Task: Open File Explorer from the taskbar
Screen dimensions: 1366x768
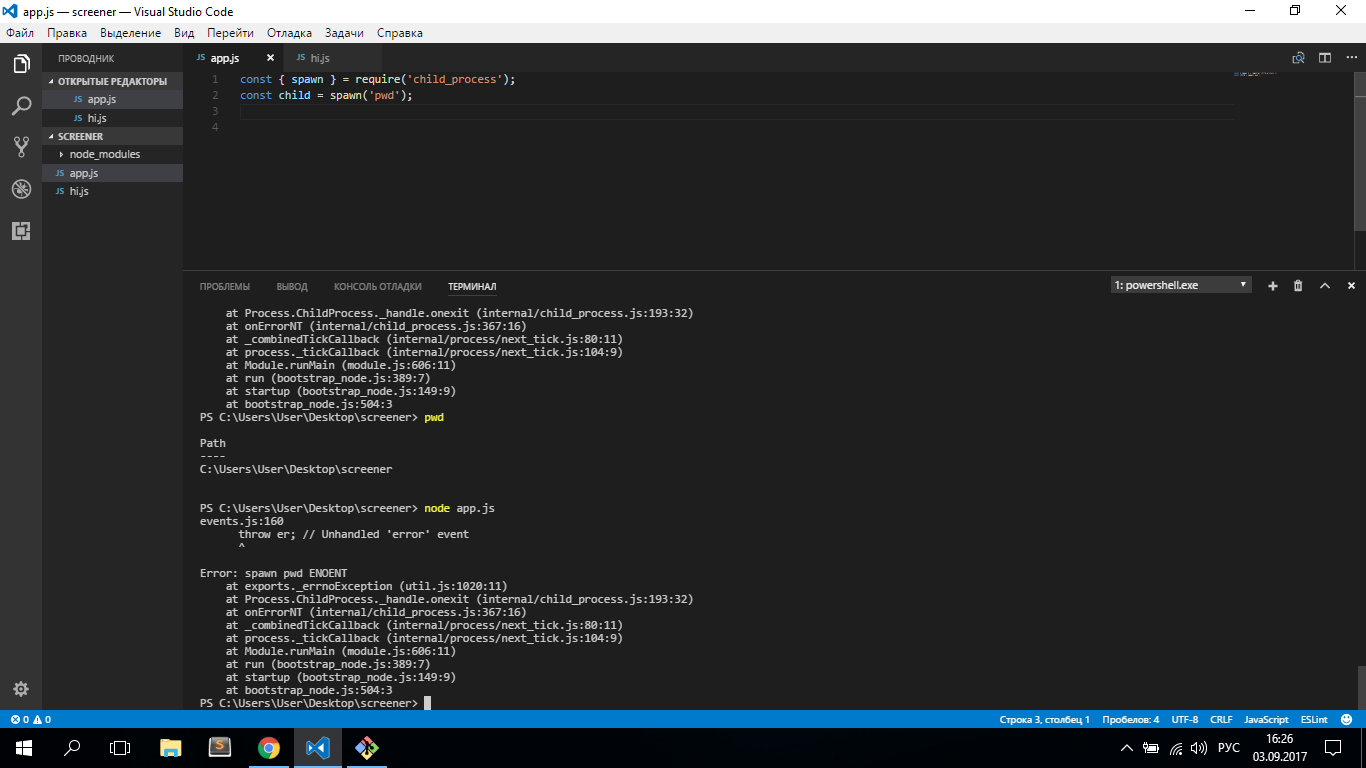Action: coord(171,747)
